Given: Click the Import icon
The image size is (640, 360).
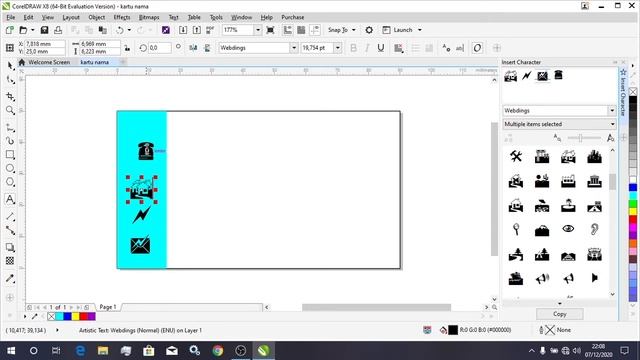Looking at the screenshot, I should pyautogui.click(x=183, y=30).
